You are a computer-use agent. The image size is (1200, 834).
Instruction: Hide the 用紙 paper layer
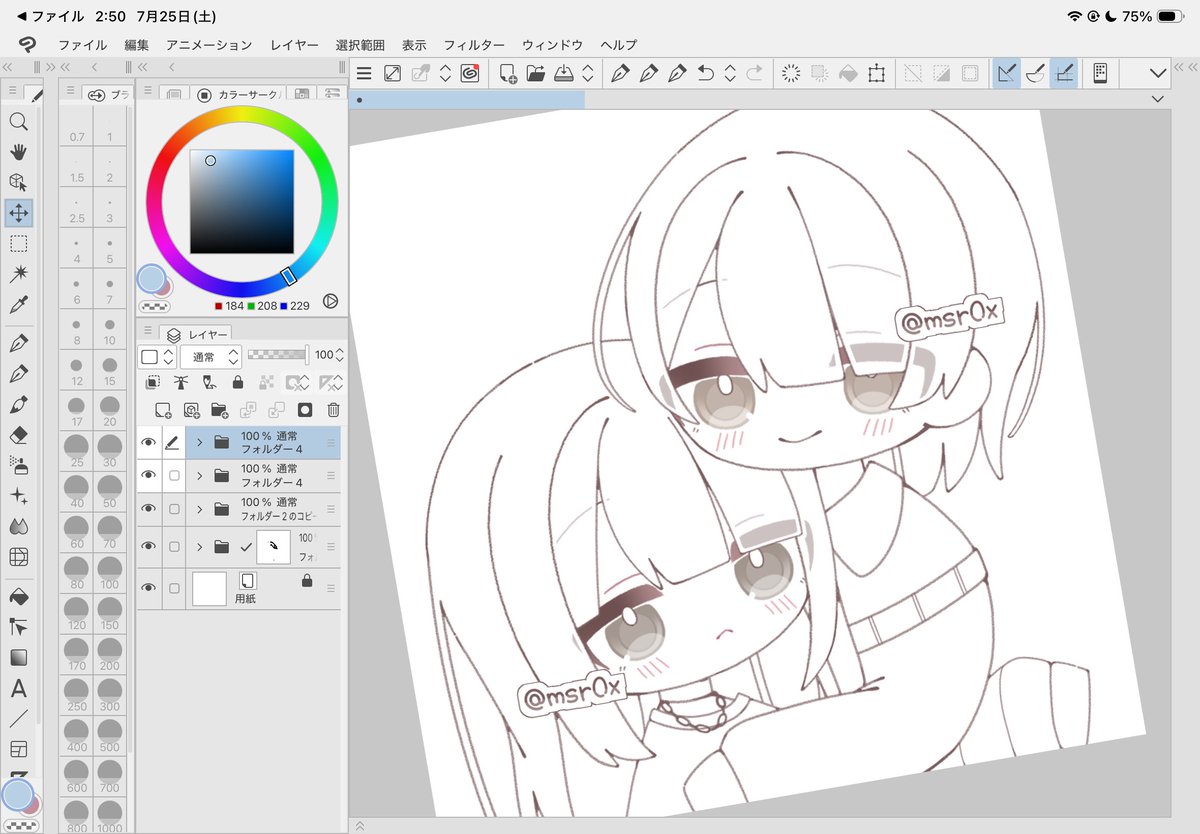coord(149,587)
